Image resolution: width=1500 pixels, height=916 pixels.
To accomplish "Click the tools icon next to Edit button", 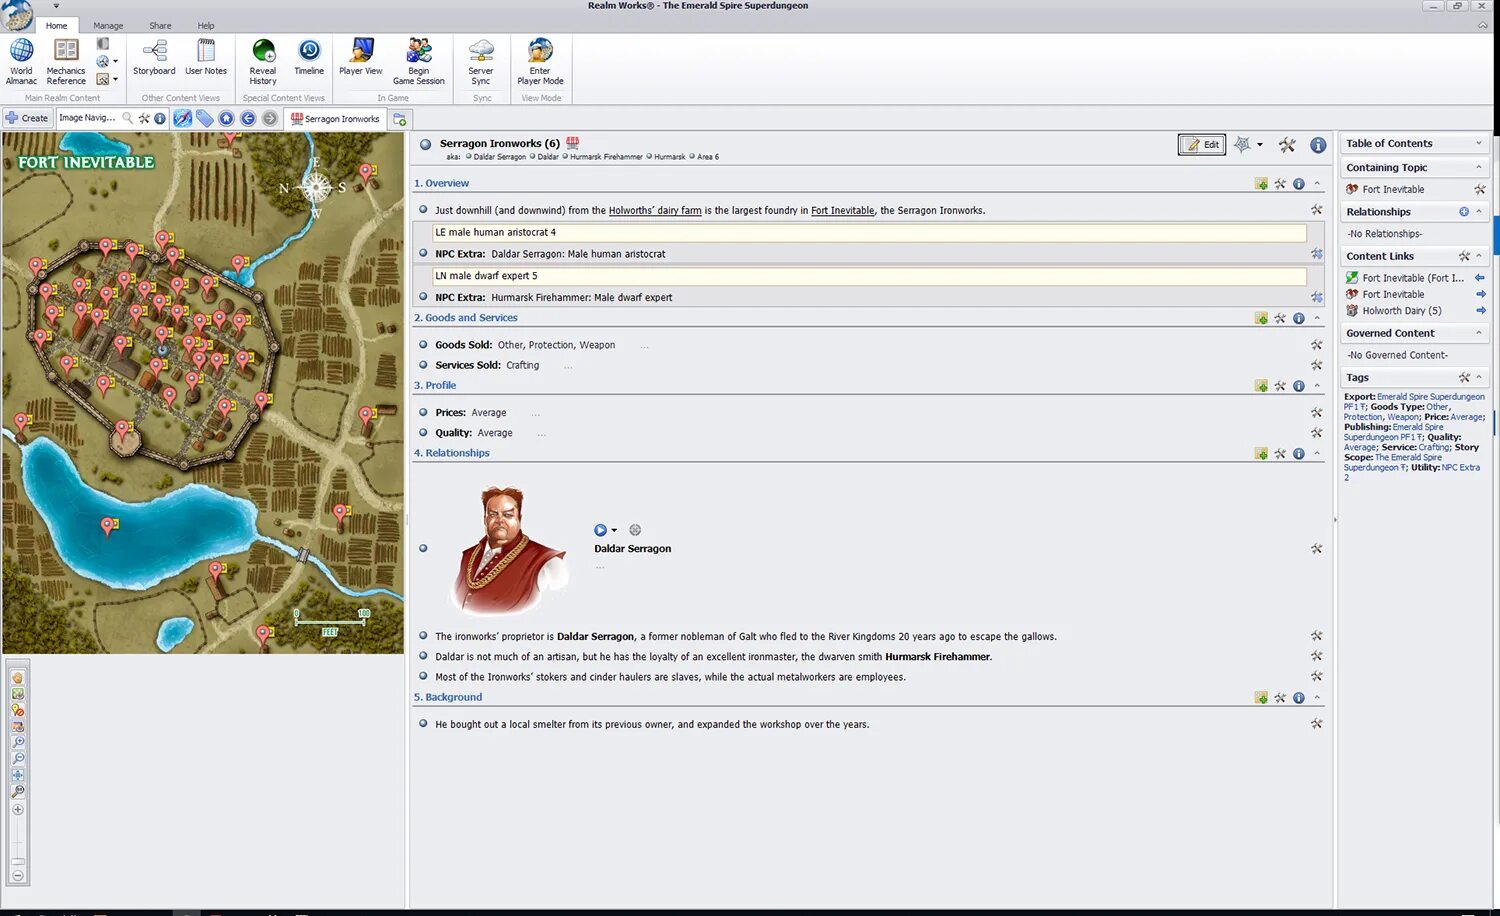I will [x=1287, y=145].
